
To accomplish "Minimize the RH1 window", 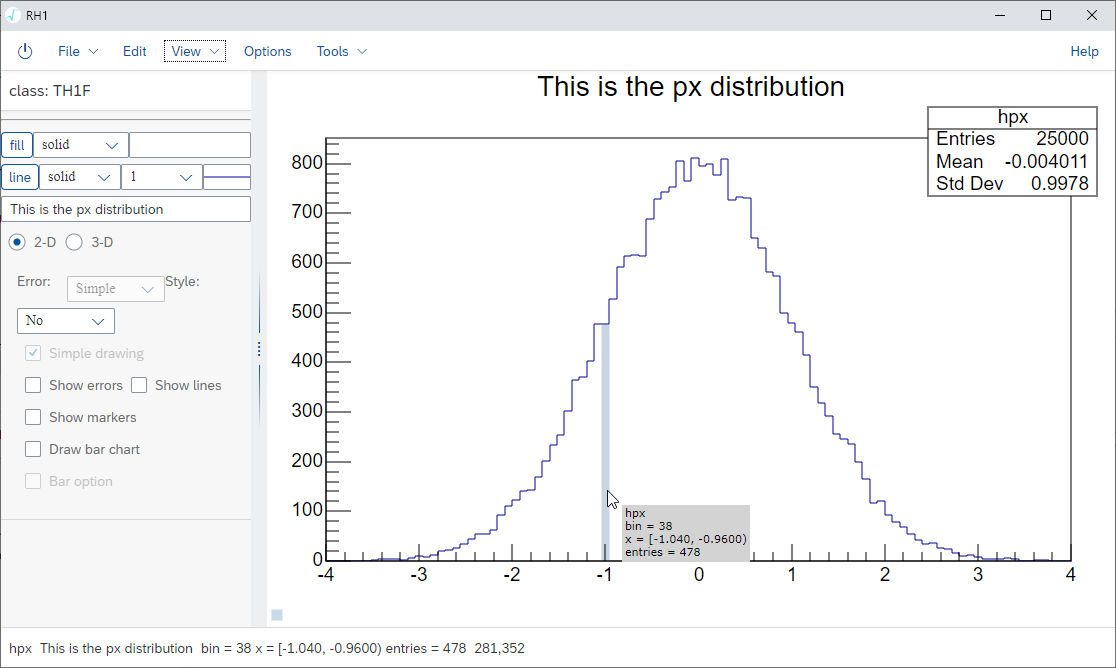I will 1000,15.
